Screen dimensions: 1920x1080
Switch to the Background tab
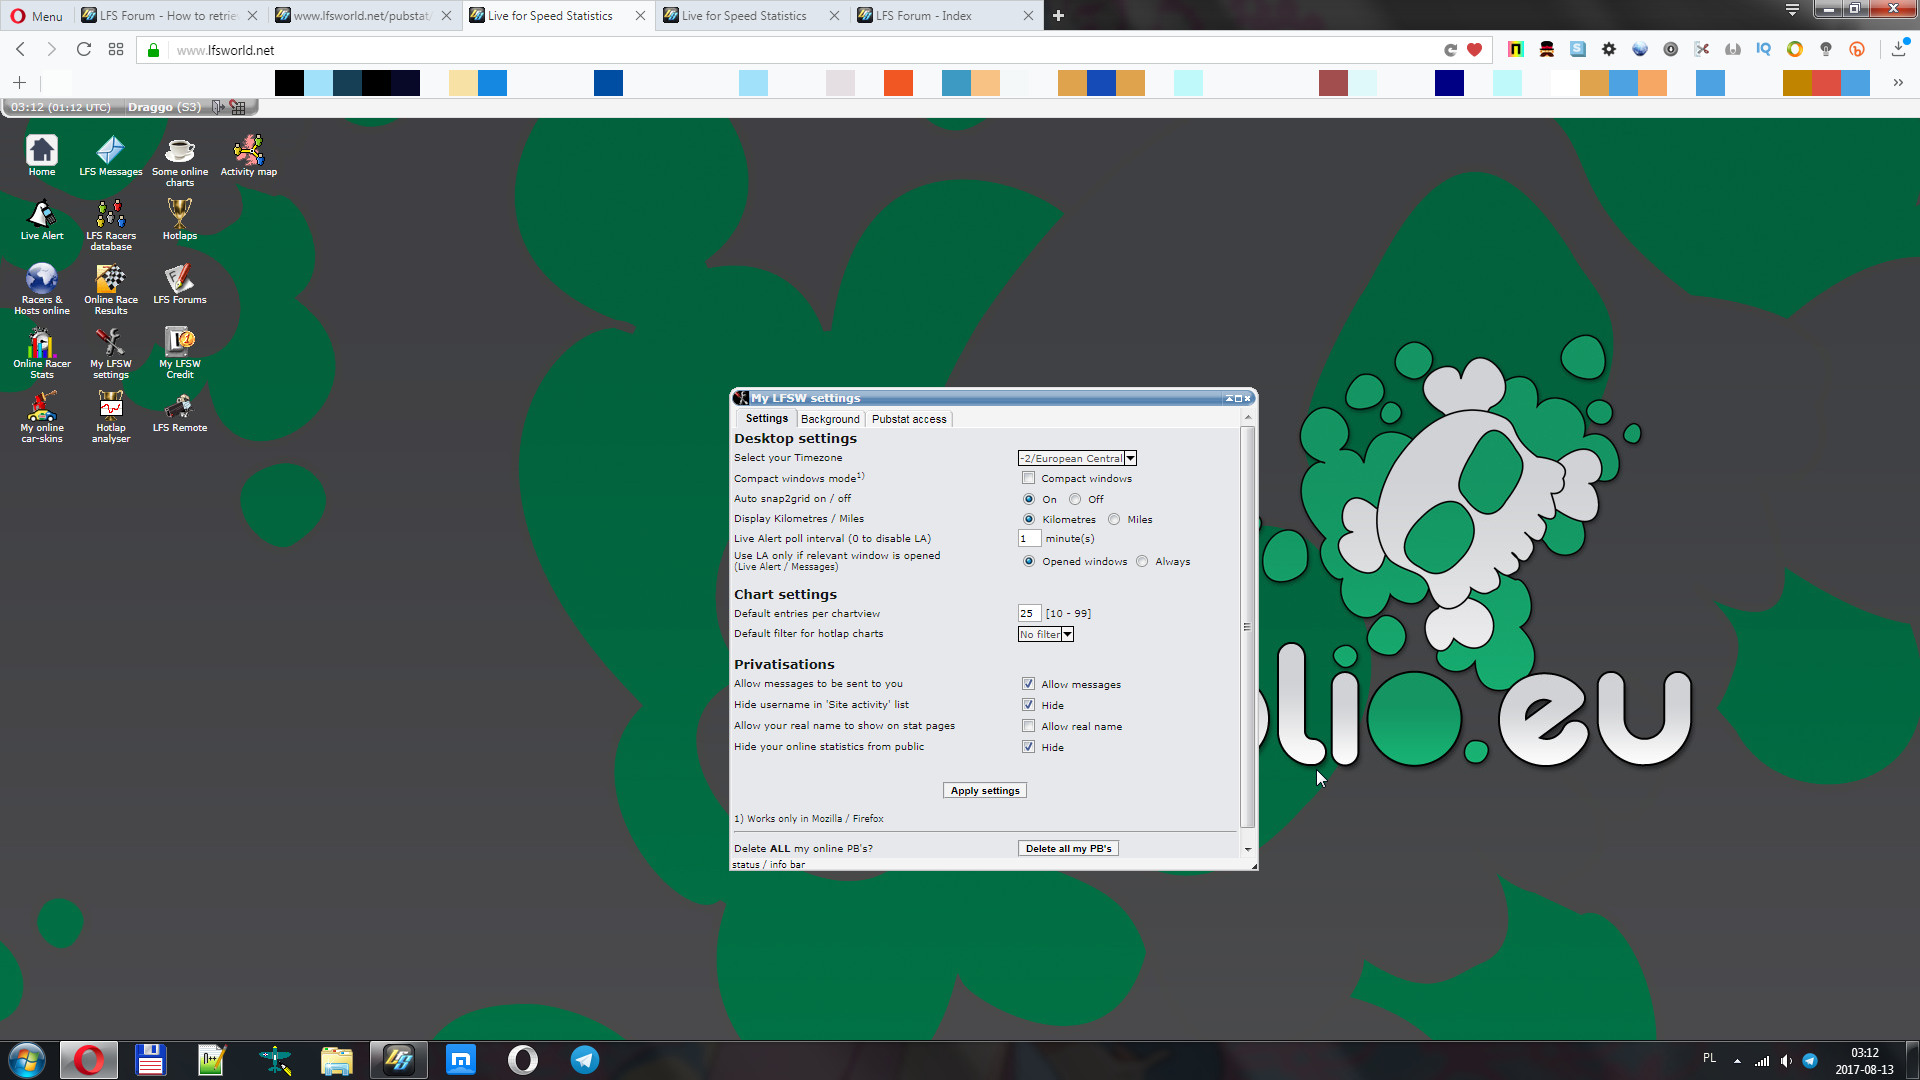coord(830,419)
